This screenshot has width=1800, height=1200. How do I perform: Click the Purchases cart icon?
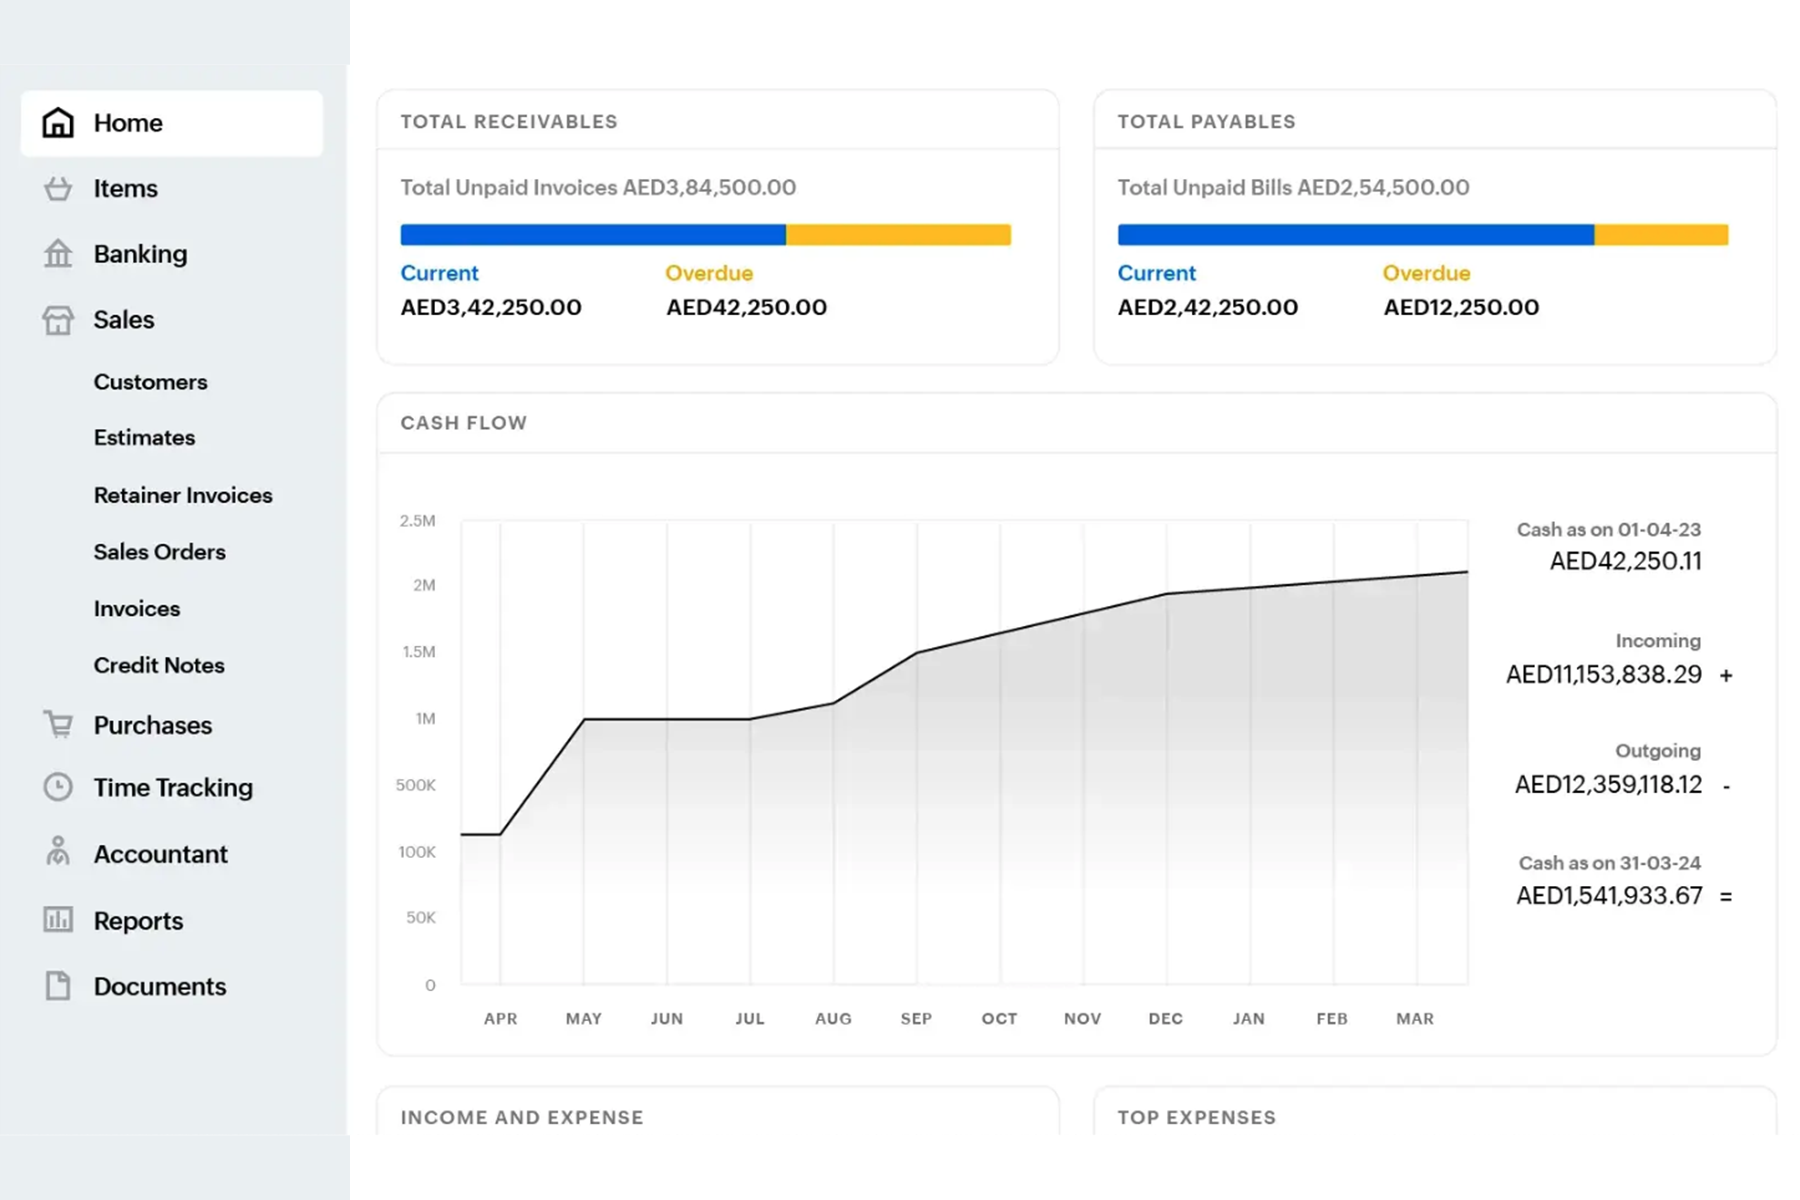pos(58,725)
